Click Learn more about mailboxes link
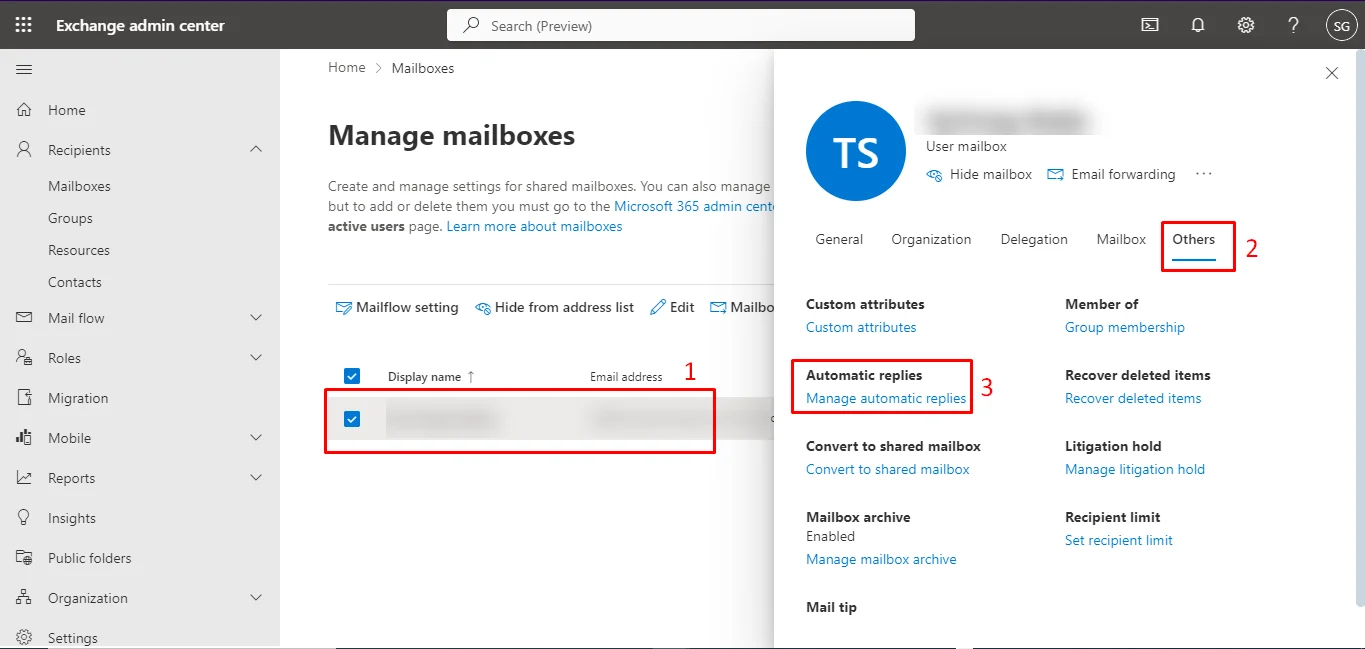The width and height of the screenshot is (1365, 649). point(534,227)
